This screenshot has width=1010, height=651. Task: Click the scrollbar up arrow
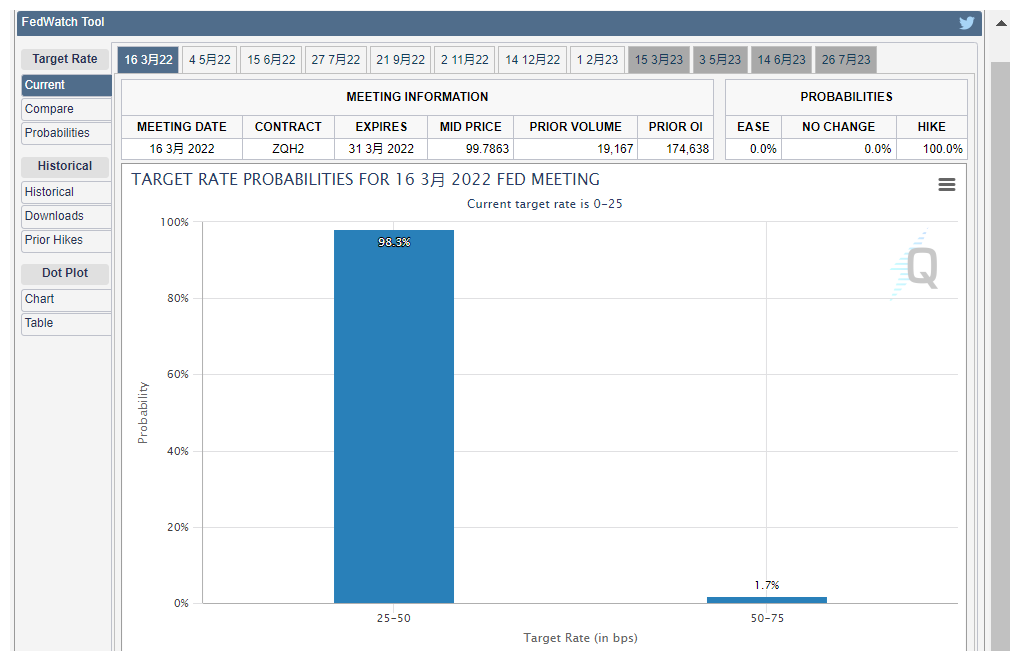(x=1001, y=24)
